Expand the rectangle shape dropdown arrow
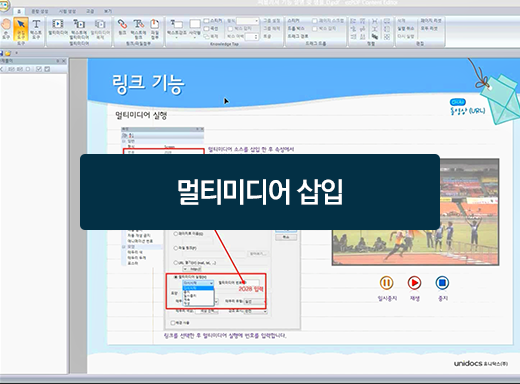The width and height of the screenshot is (520, 384). 195,38
